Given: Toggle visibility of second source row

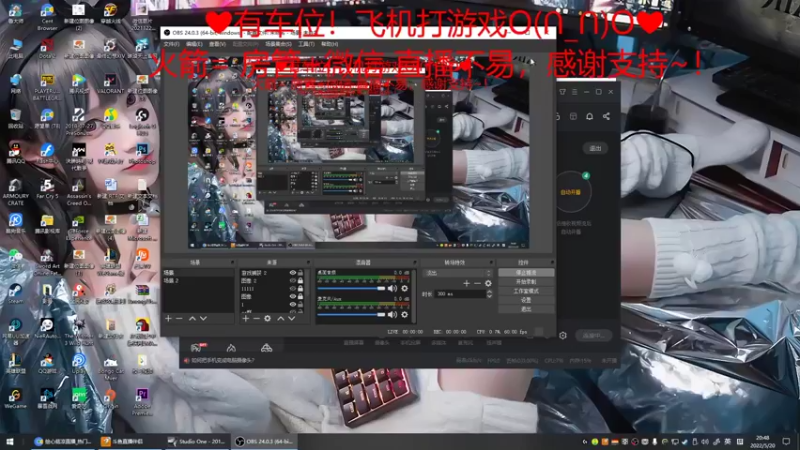Looking at the screenshot, I should (x=292, y=281).
